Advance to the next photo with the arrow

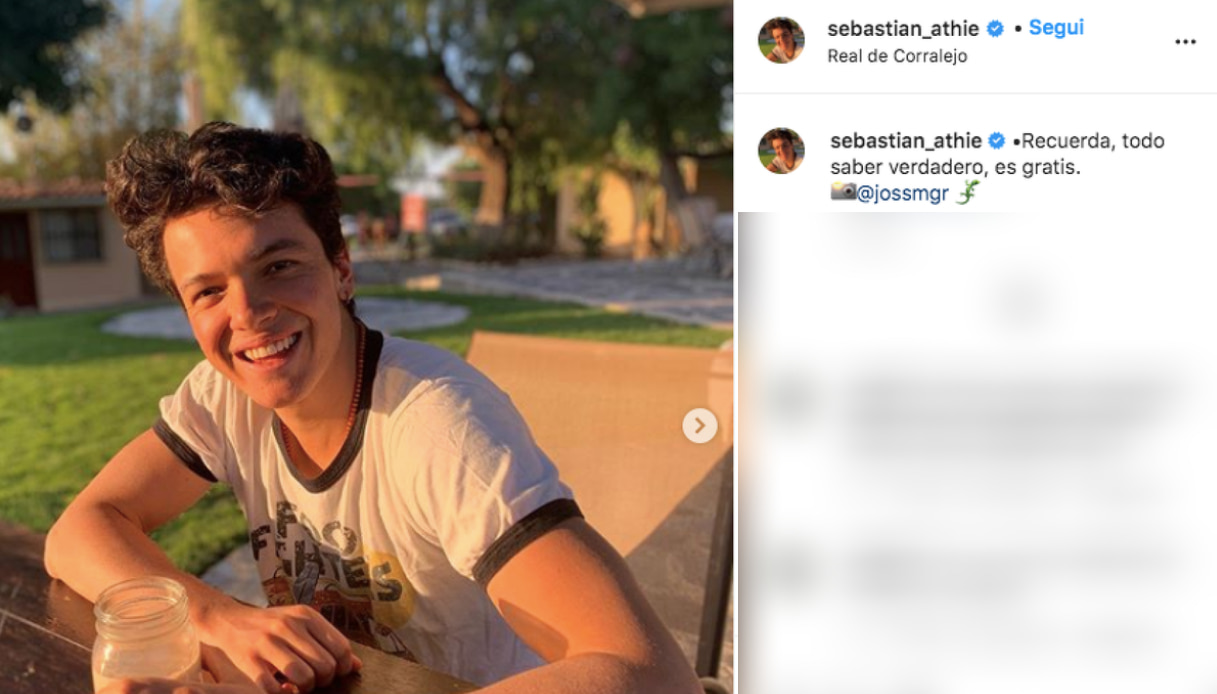point(699,426)
